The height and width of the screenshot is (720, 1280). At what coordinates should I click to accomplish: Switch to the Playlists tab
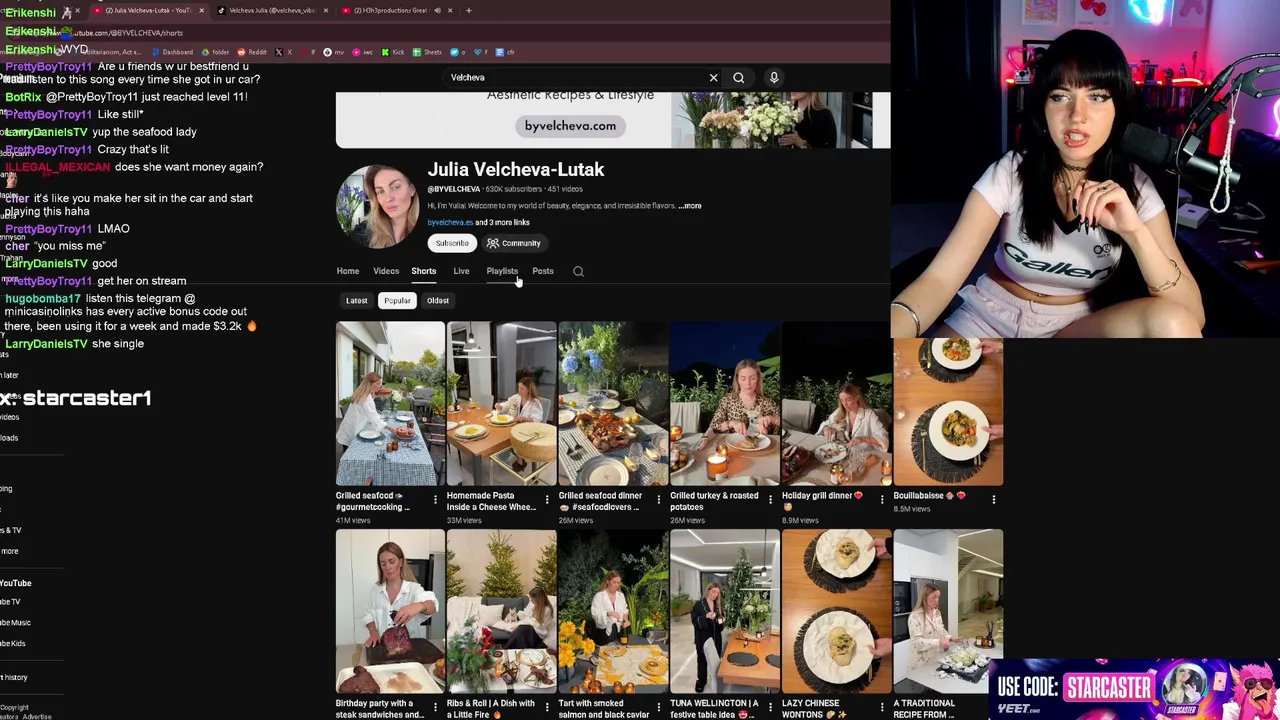(x=502, y=271)
